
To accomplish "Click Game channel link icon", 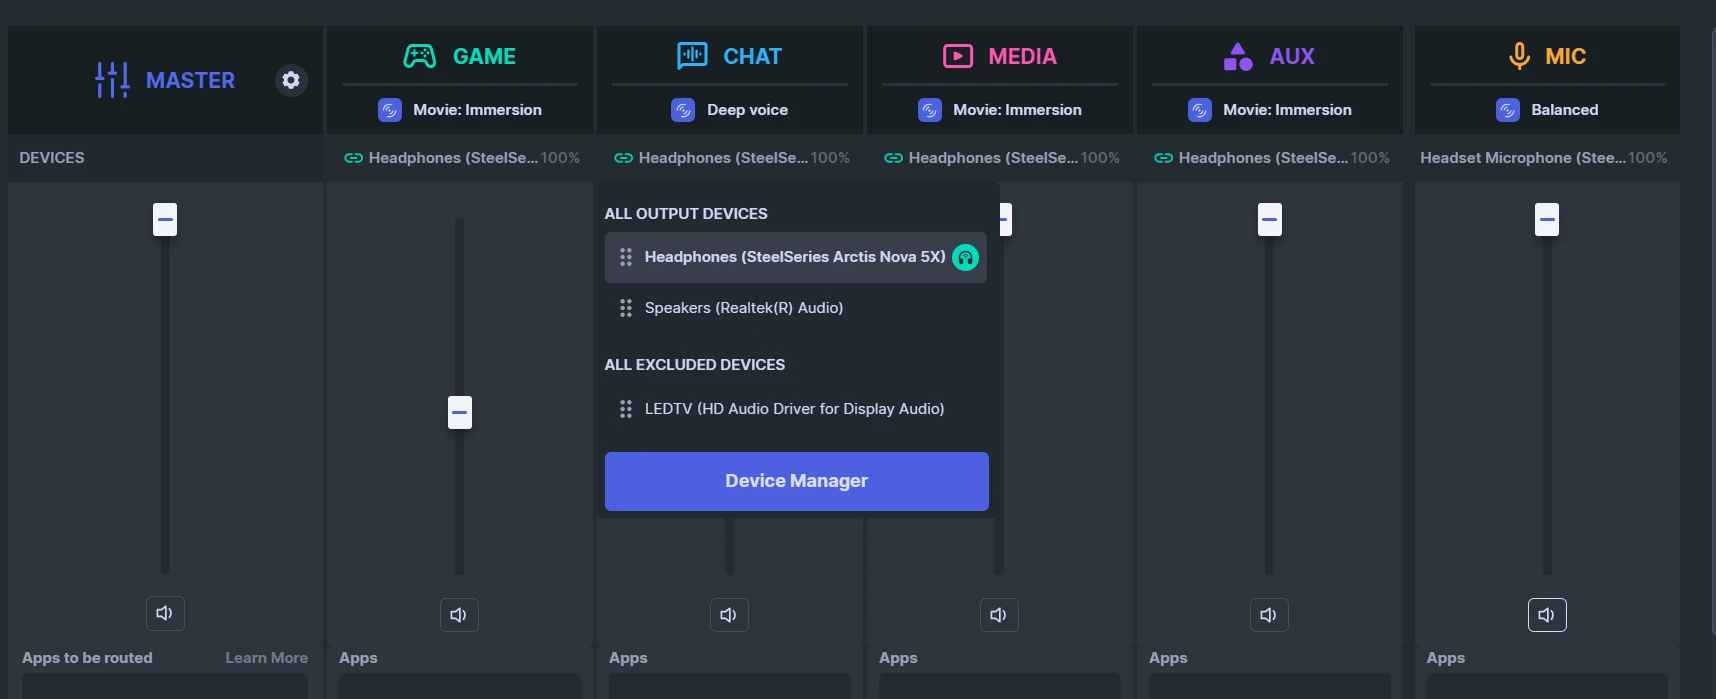I will click(353, 158).
